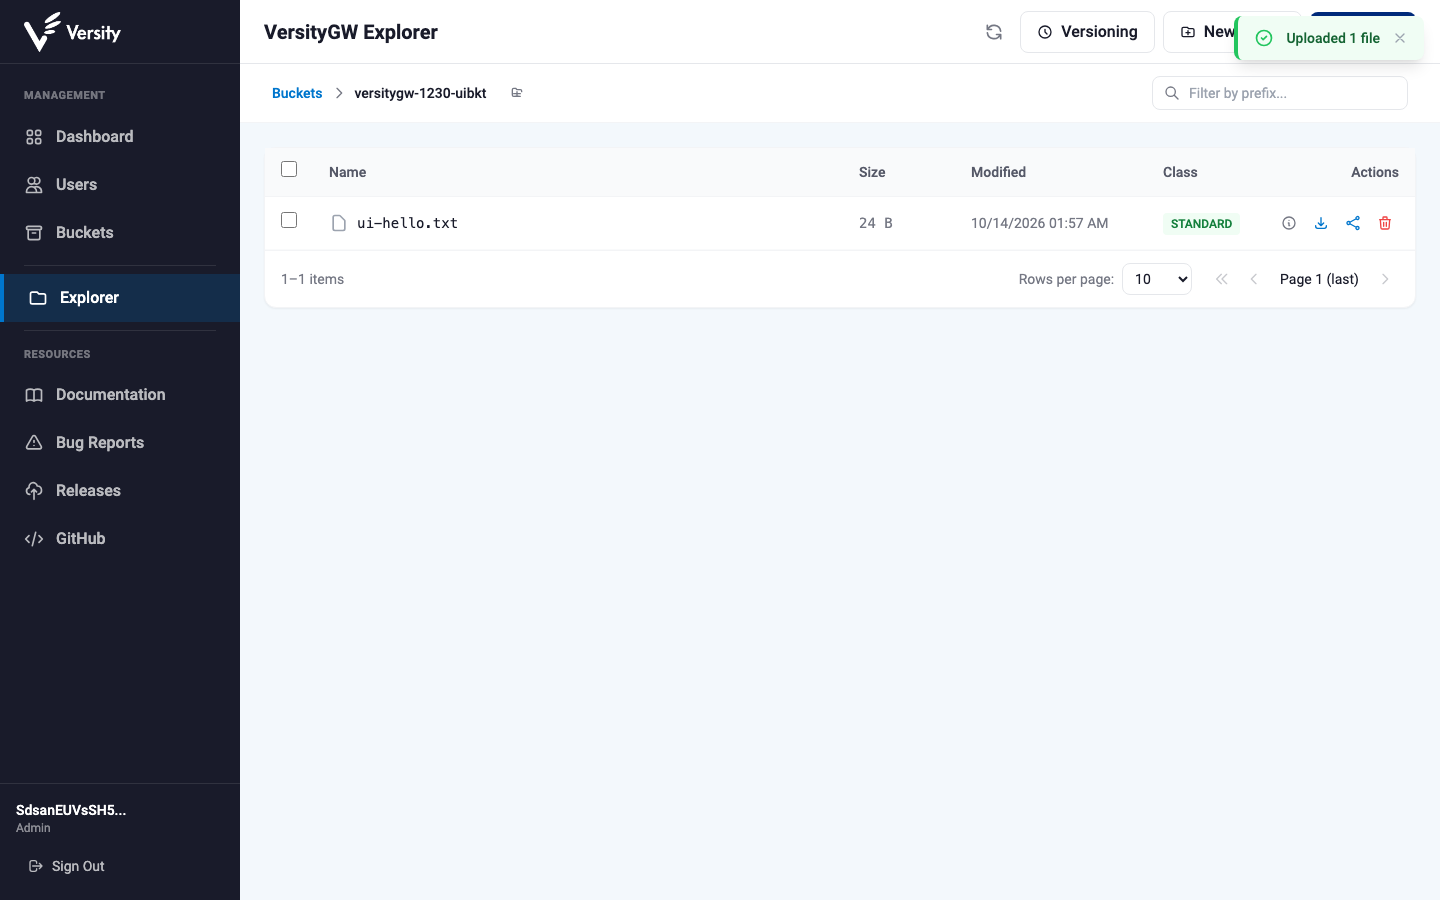Viewport: 1440px width, 900px height.
Task: Click the Buckets breadcrumb link
Action: click(x=297, y=93)
